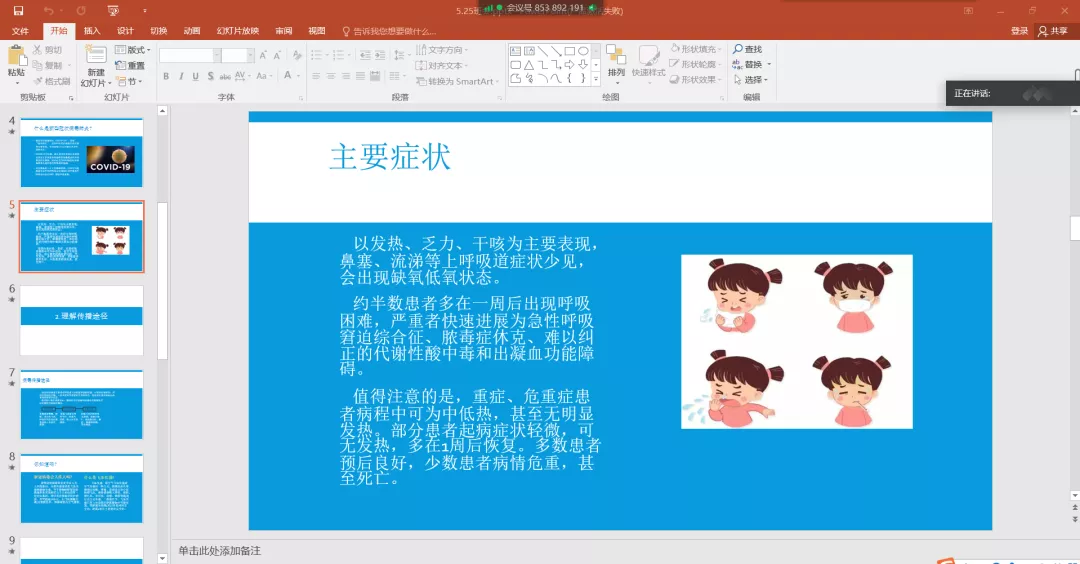1080x564 pixels.
Task: Click the Sign in (登录) button
Action: pyautogui.click(x=1019, y=31)
